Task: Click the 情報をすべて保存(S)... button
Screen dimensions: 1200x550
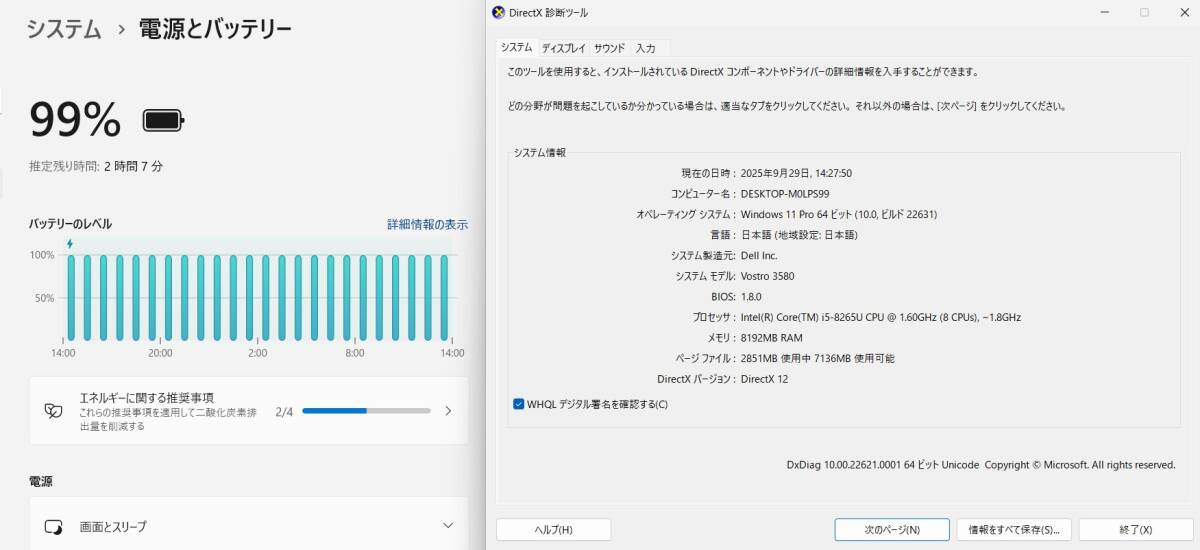Action: tap(1014, 529)
